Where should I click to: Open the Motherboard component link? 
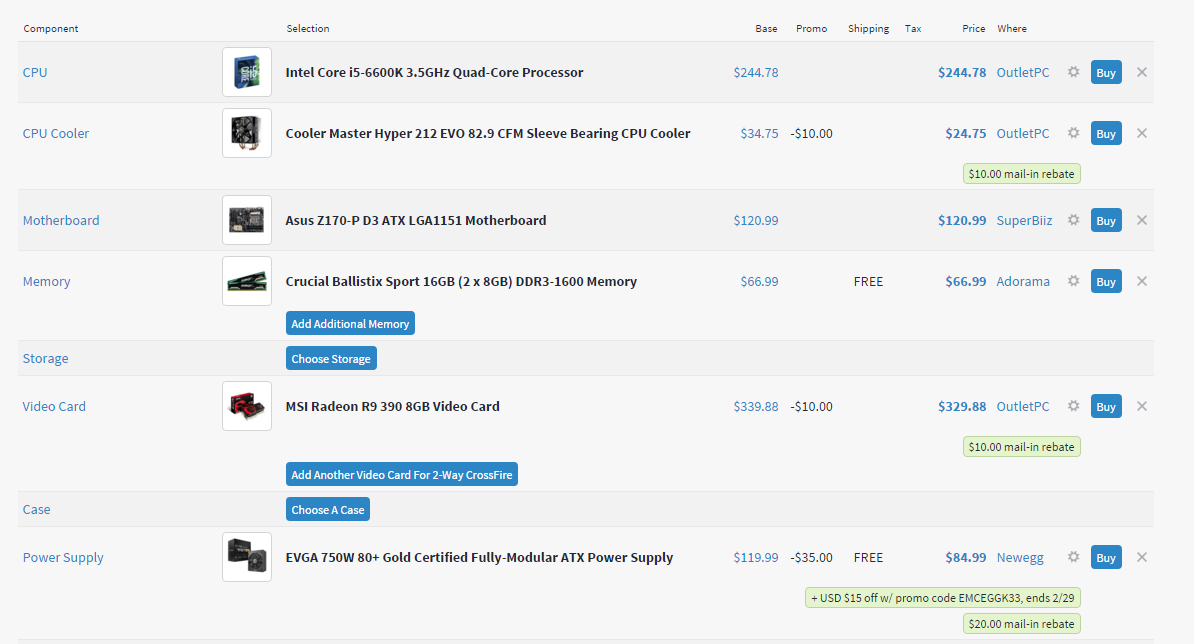click(x=61, y=220)
